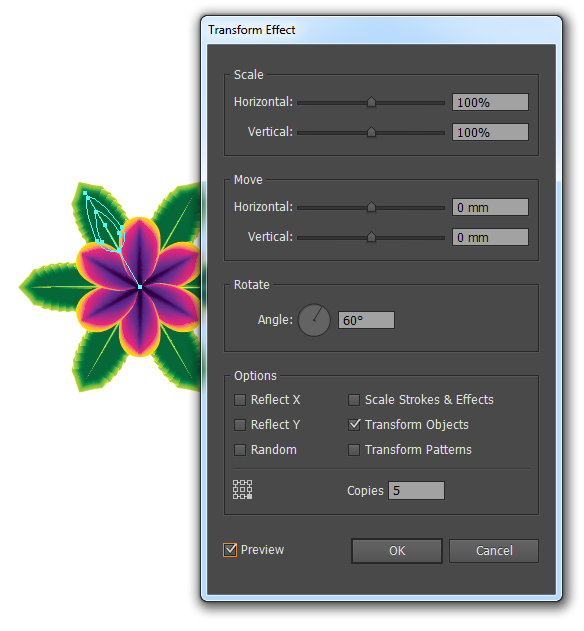This screenshot has height=631, width=584.
Task: Click the Move Horizontal slider handle
Action: pyautogui.click(x=371, y=207)
